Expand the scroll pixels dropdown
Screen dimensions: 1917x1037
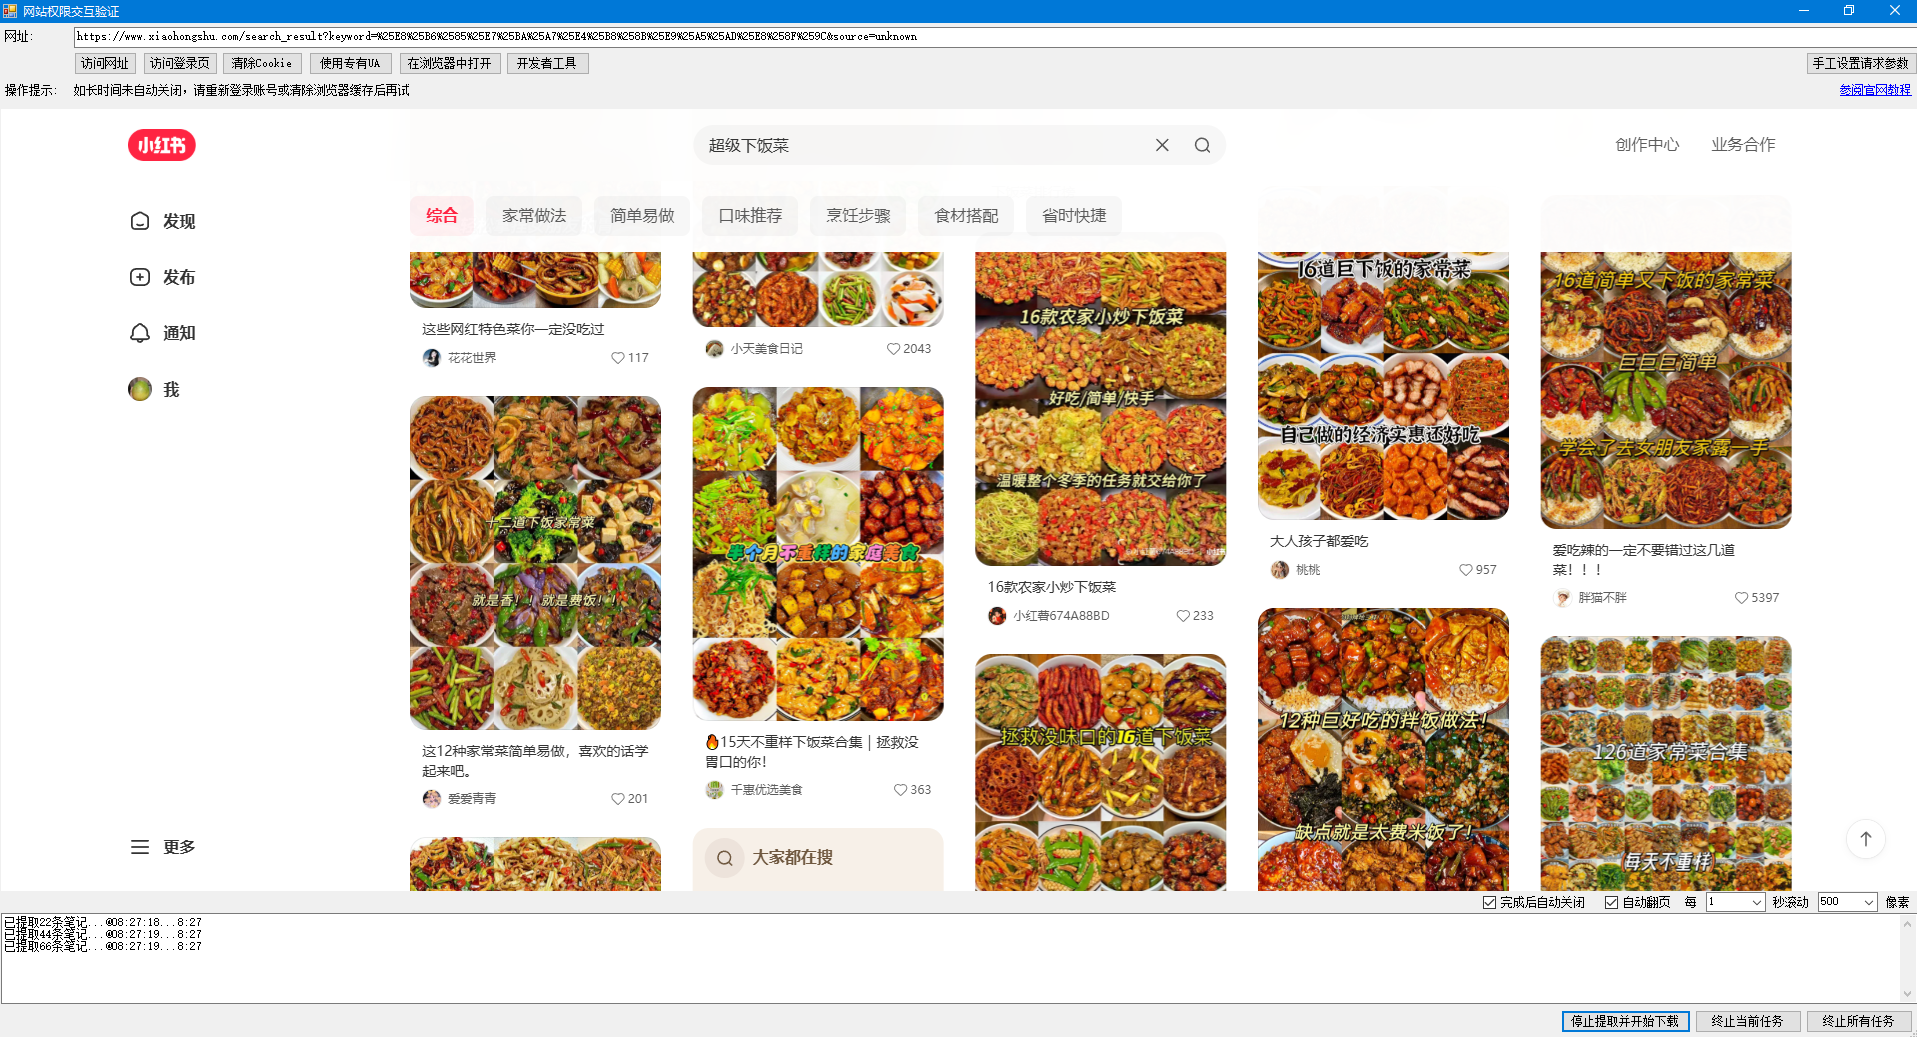[1868, 903]
